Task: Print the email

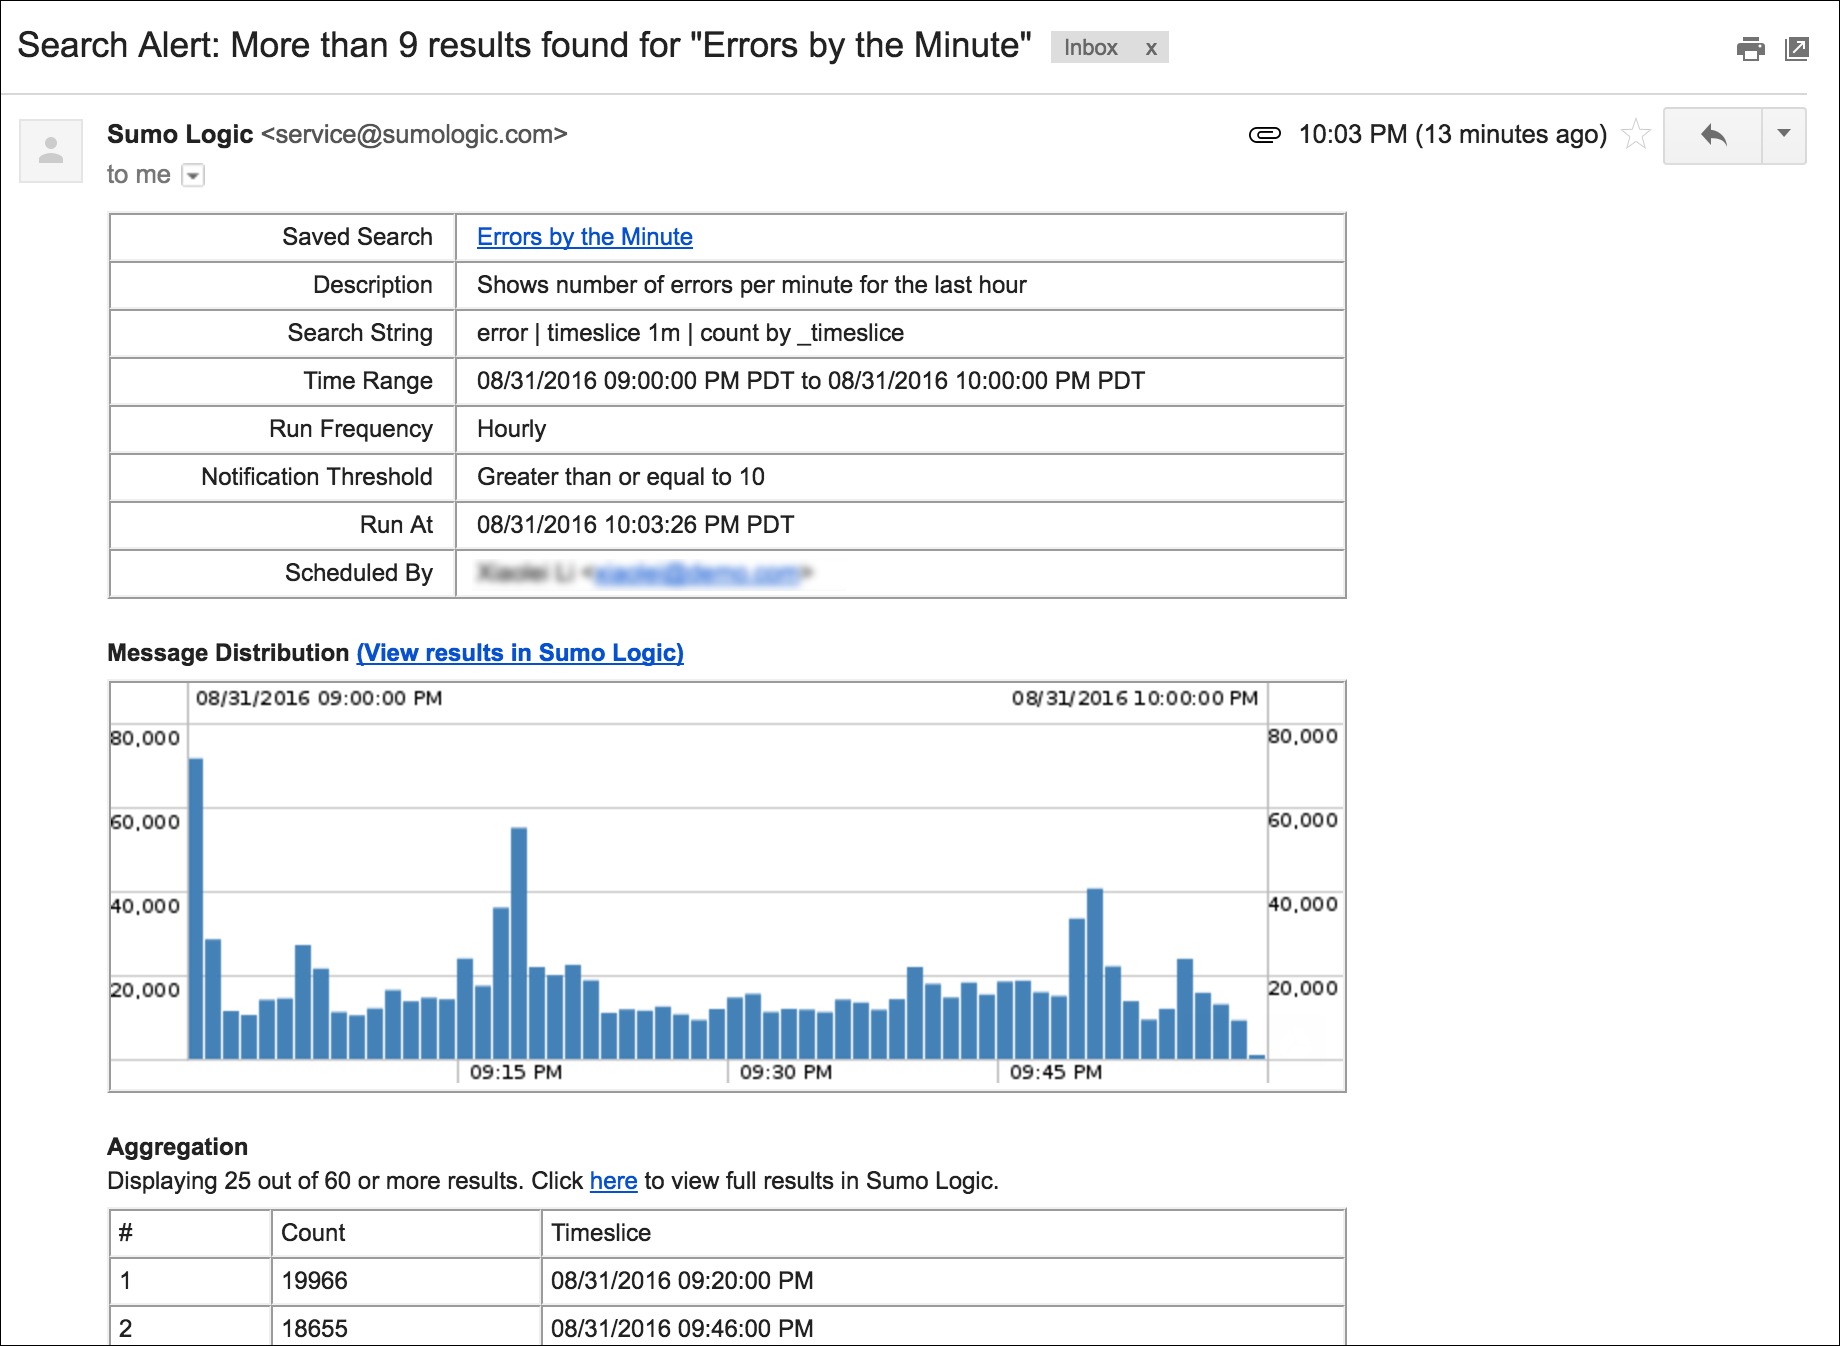Action: 1752,48
